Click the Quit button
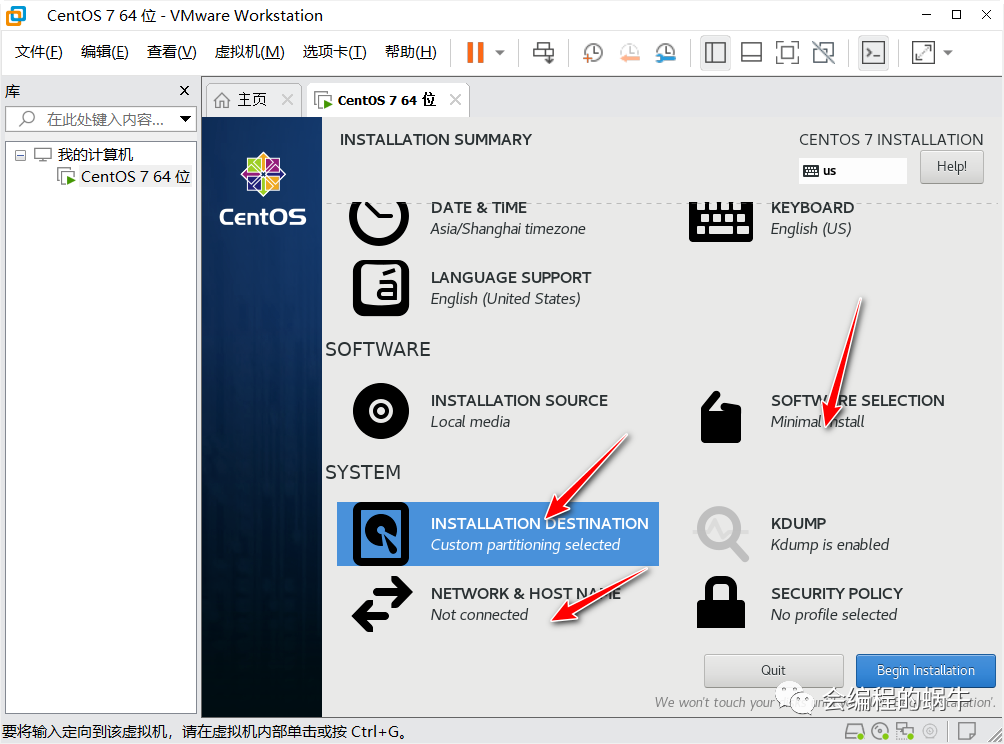The height and width of the screenshot is (744, 1004). [x=773, y=670]
